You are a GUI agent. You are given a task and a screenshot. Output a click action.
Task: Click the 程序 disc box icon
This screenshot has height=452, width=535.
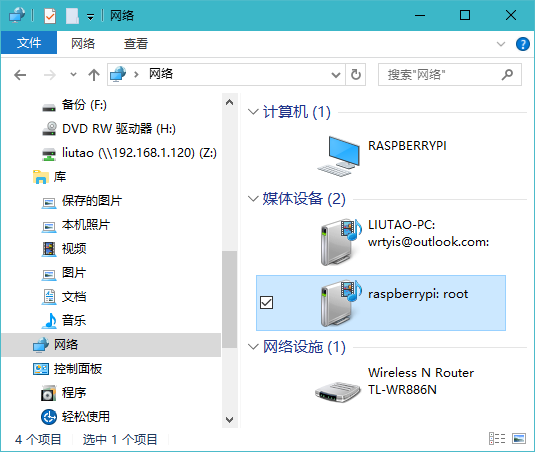click(48, 393)
